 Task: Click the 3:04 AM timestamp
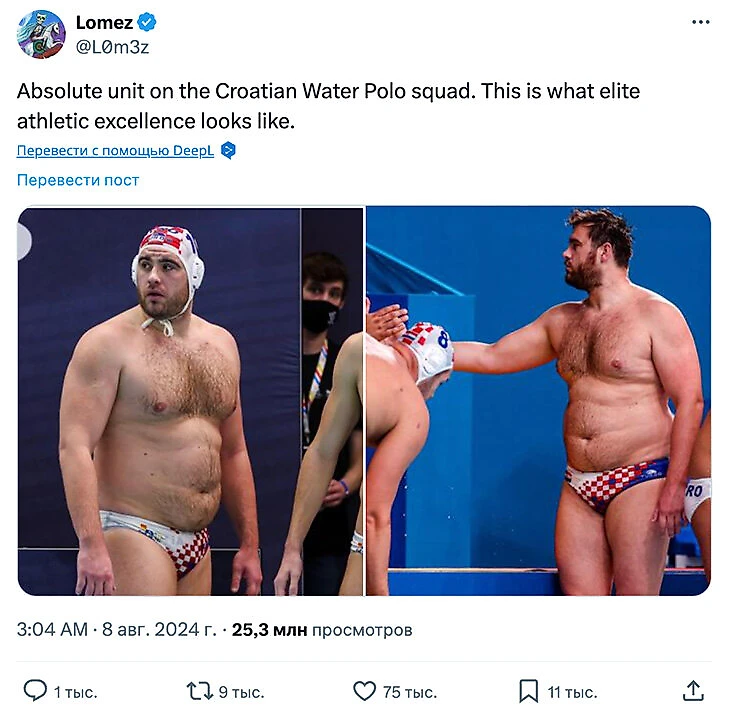point(51,630)
